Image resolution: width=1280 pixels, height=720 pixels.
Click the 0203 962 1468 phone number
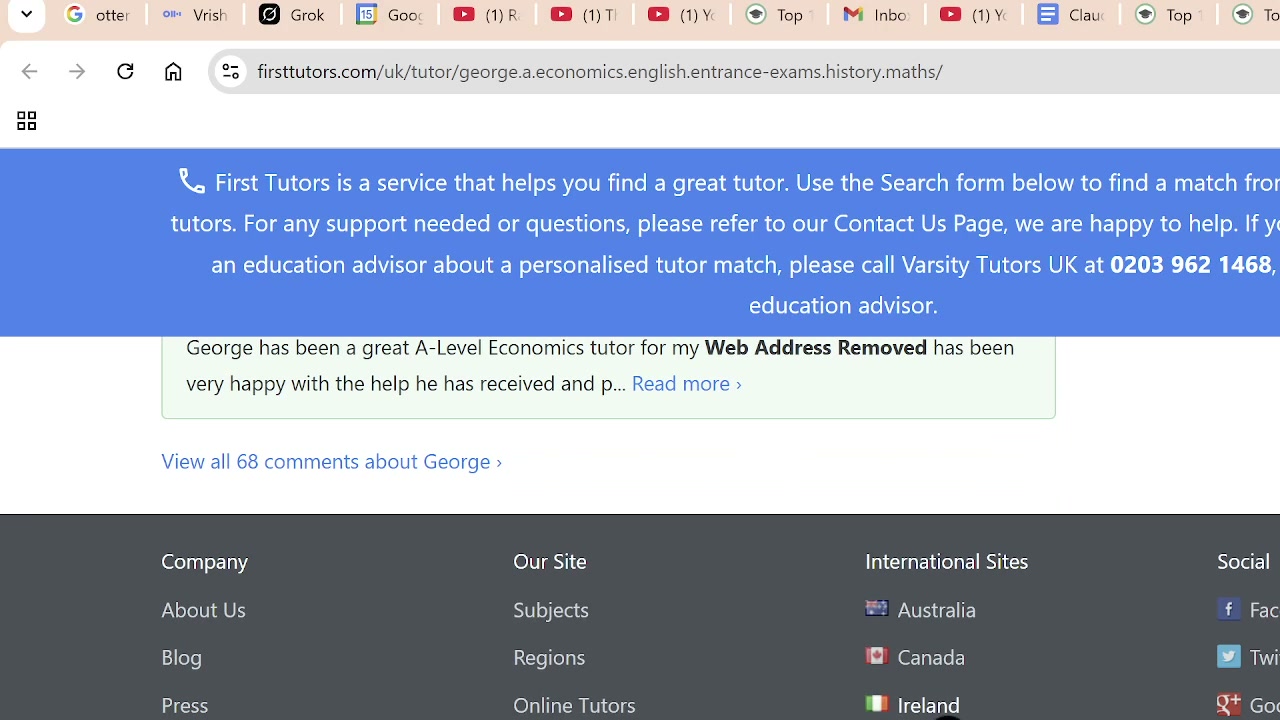[x=1190, y=264]
